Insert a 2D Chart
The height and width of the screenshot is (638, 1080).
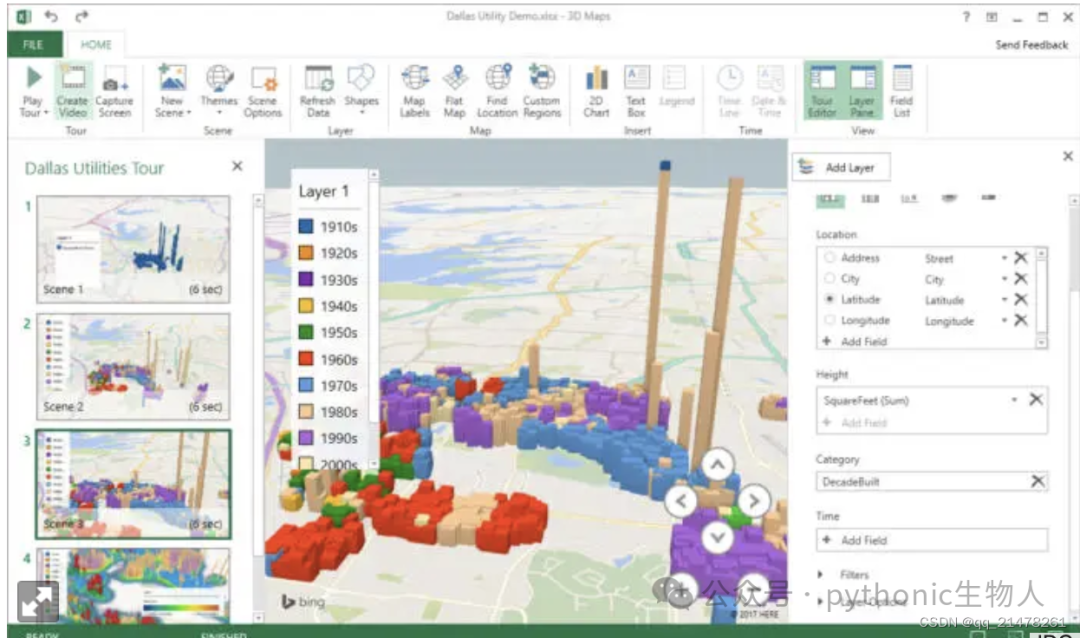(x=596, y=91)
